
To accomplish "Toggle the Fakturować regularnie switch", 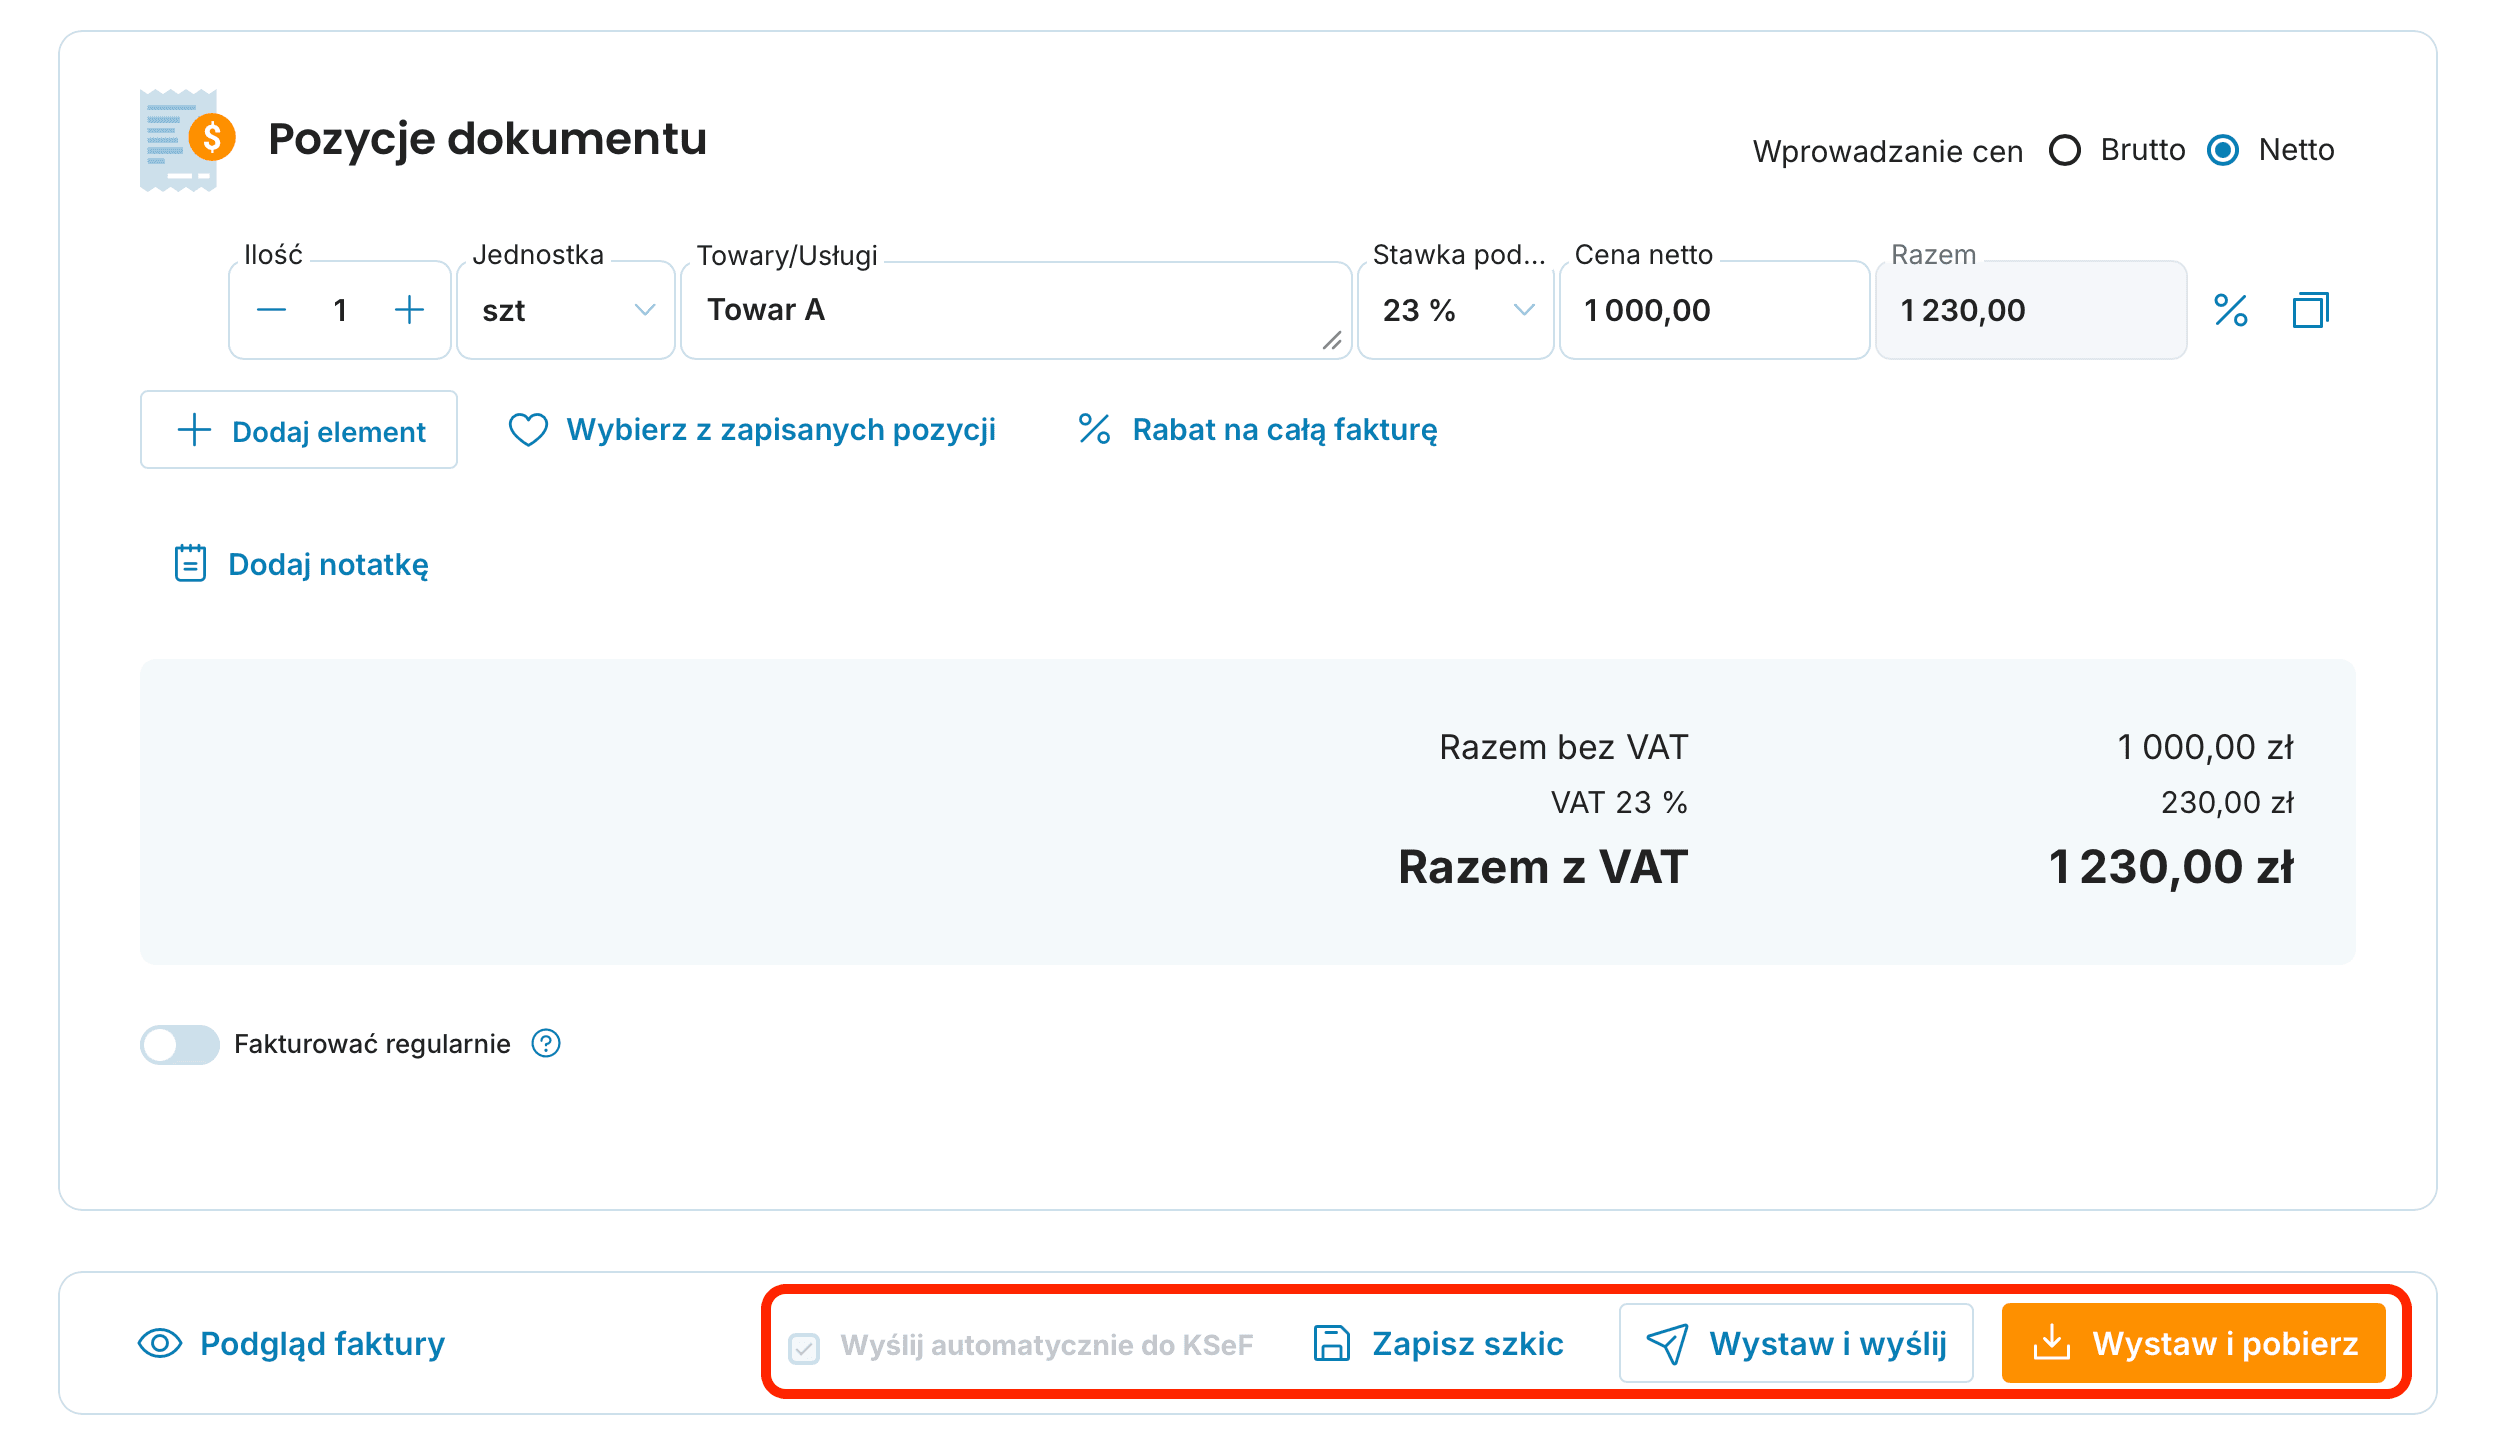I will tap(179, 1044).
